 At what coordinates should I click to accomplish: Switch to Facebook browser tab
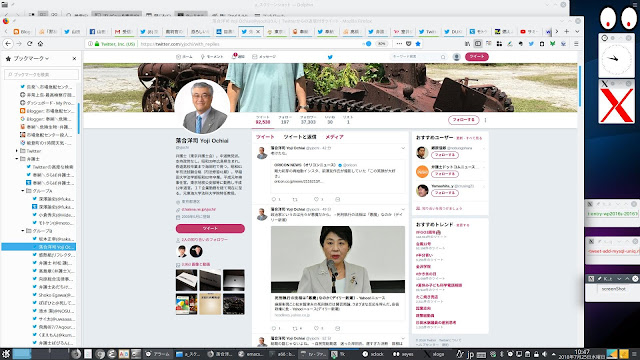pos(98,31)
